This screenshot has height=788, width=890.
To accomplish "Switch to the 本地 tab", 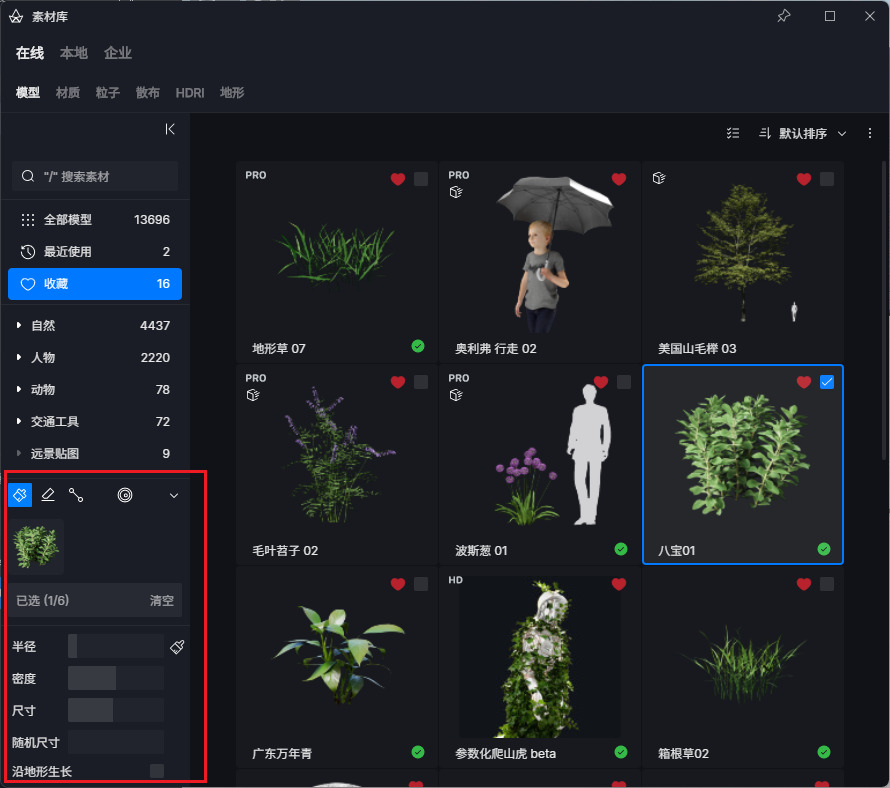I will (x=74, y=53).
